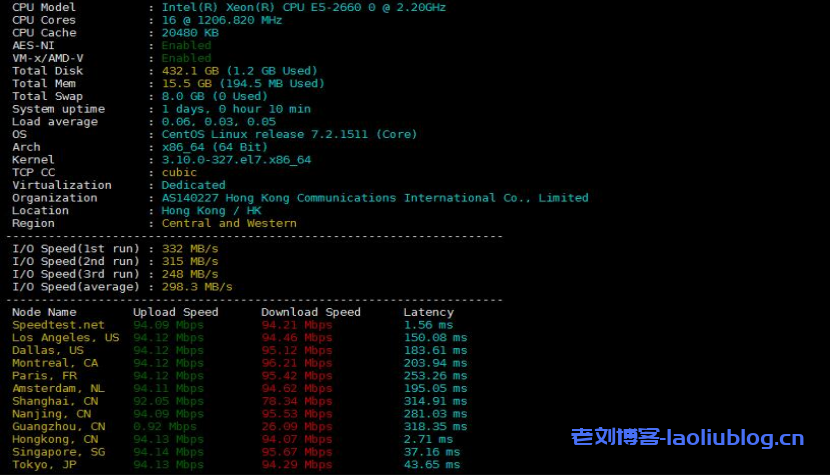Viewport: 830px width, 475px height.
Task: Click the laoliublog.cn watermark link
Action: click(687, 438)
